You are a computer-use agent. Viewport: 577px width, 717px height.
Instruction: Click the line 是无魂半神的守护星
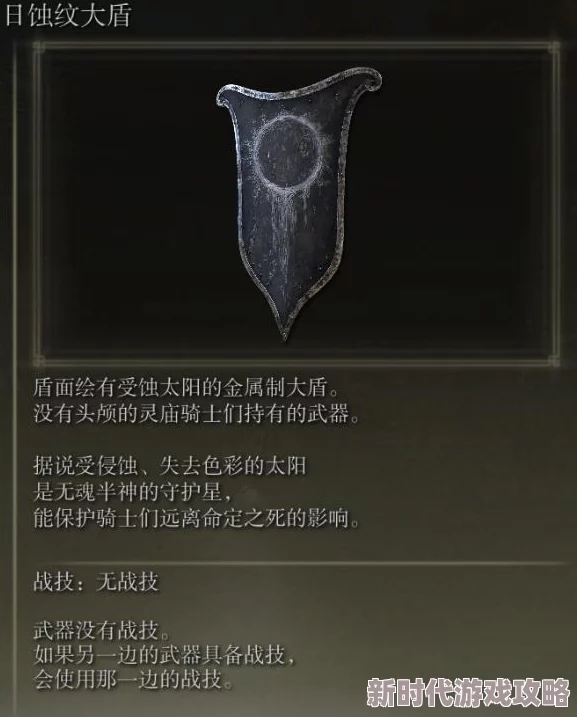point(134,492)
